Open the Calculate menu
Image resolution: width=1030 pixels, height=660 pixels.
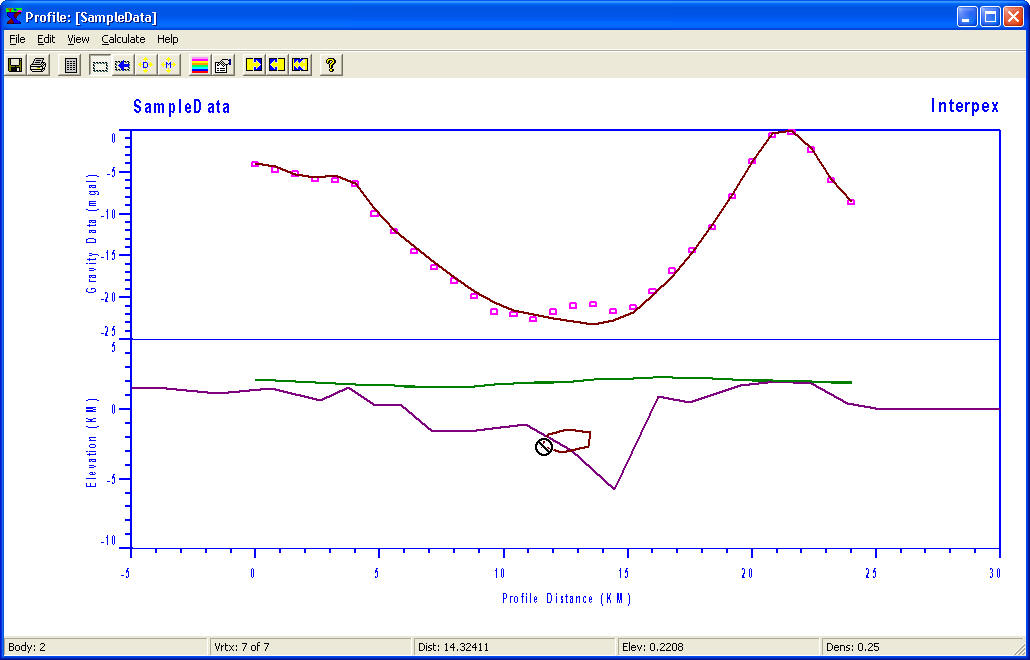[123, 39]
